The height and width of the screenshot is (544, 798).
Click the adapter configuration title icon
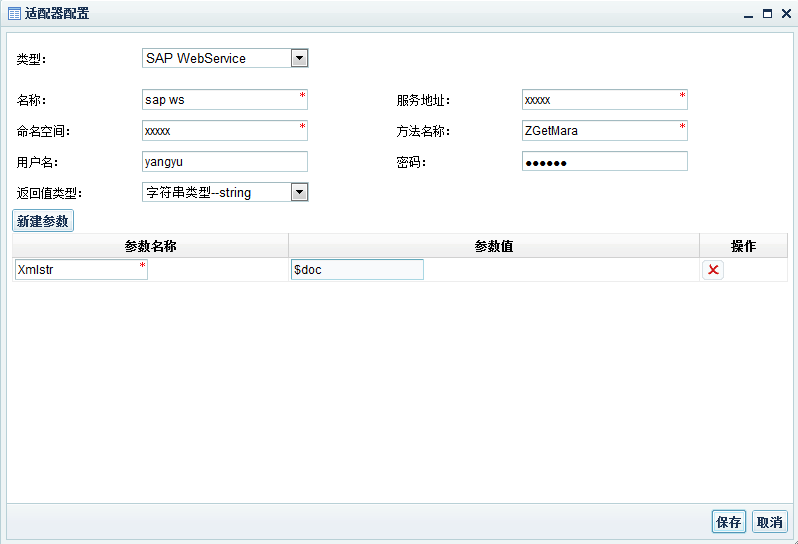tap(15, 14)
